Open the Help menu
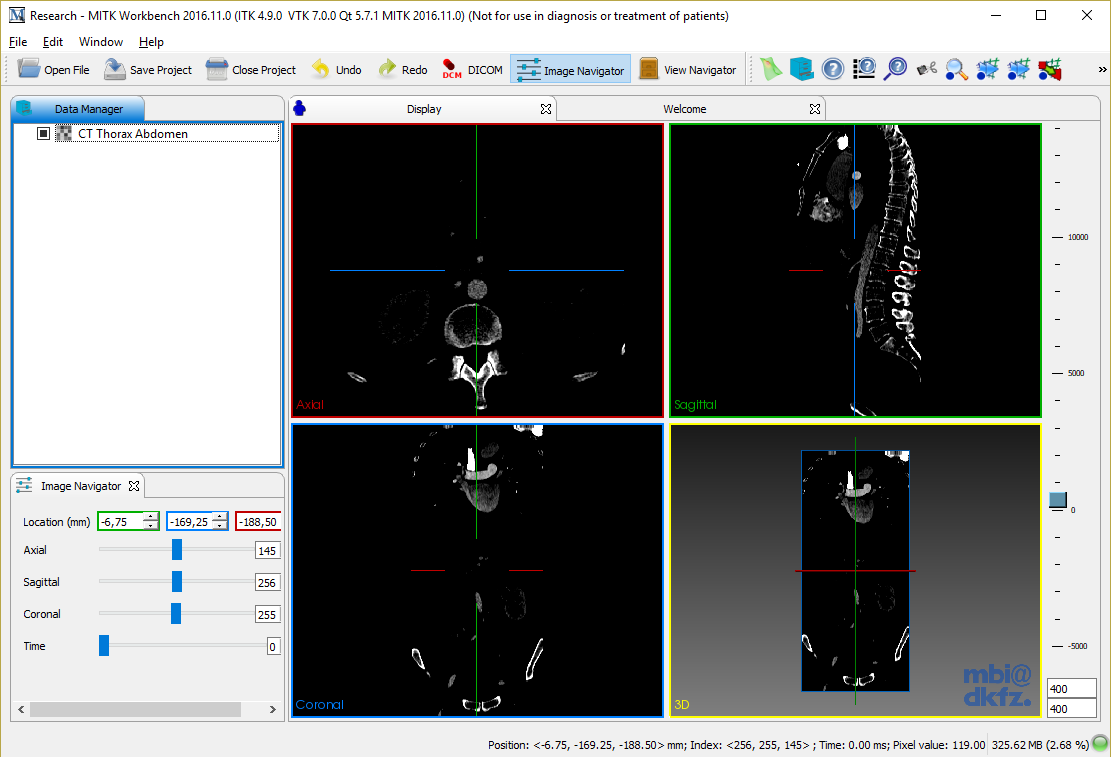 (151, 42)
